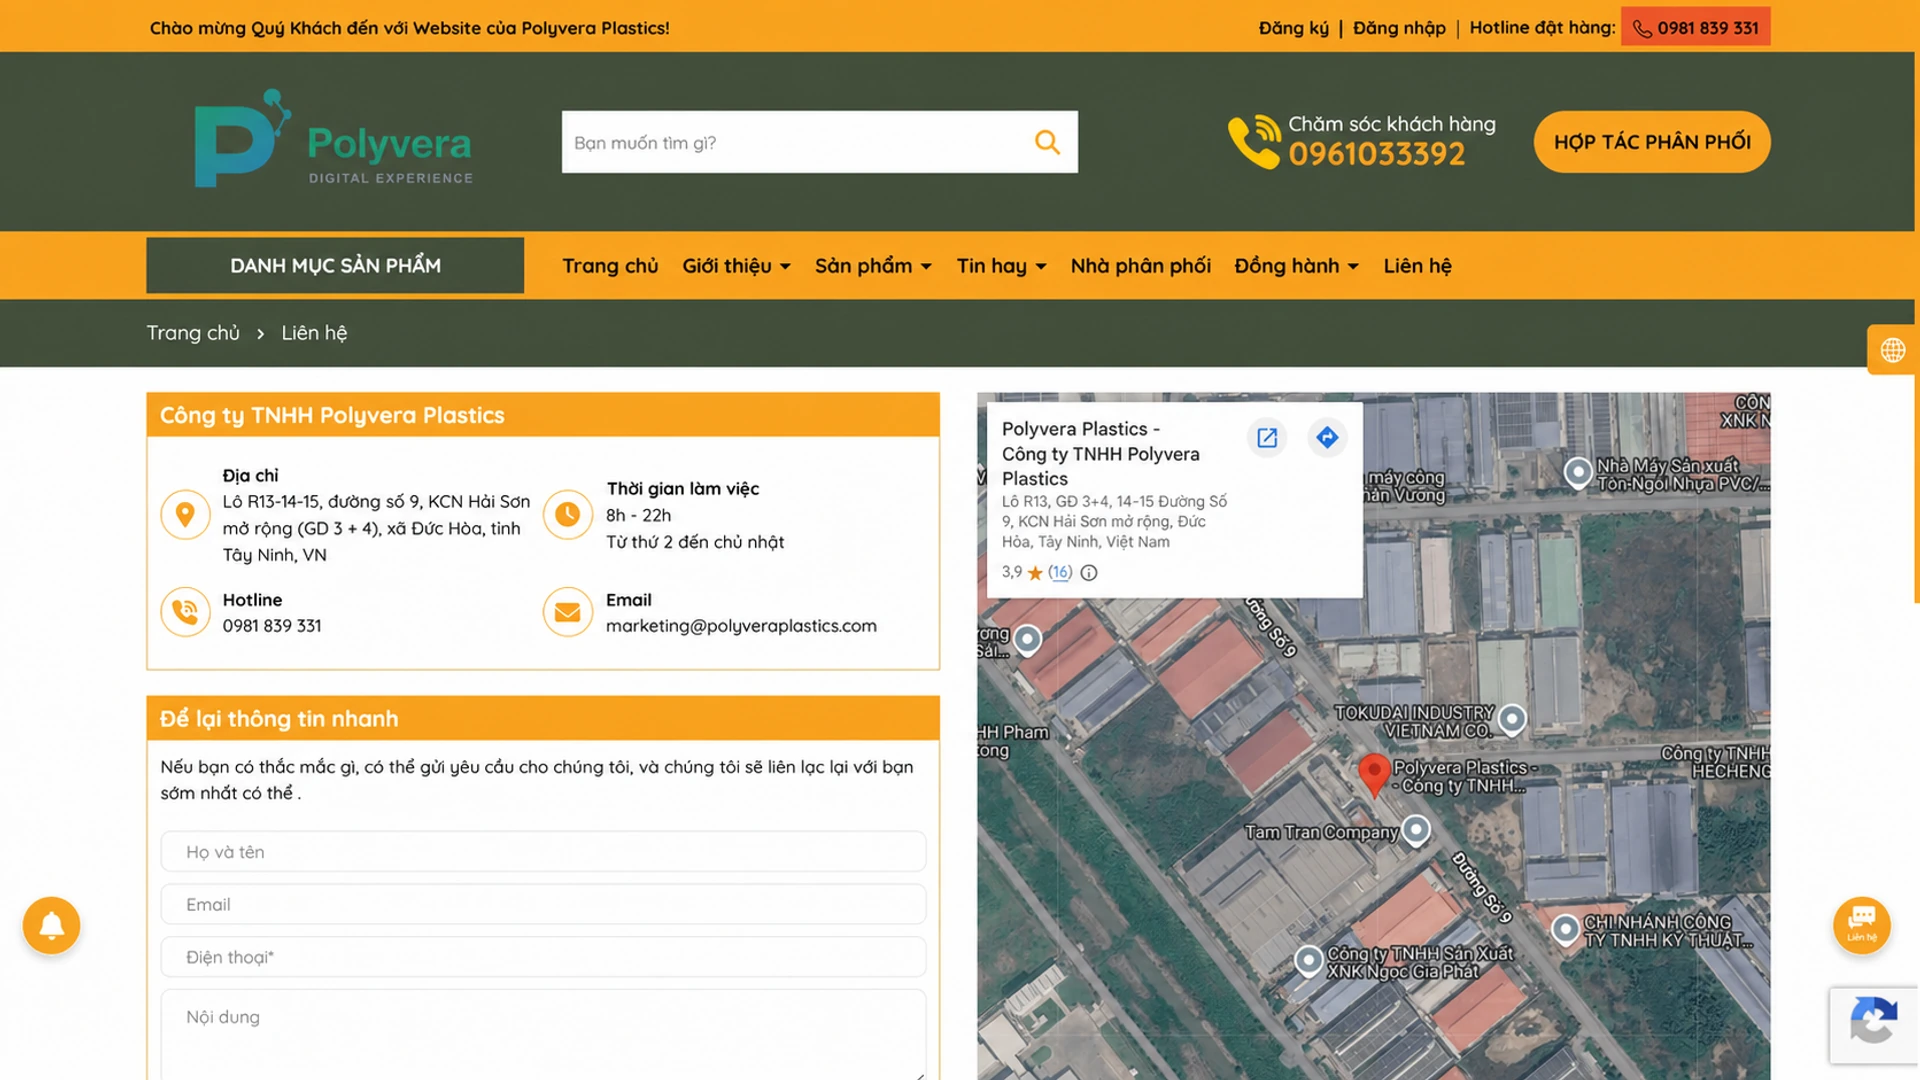Screen dimensions: 1920x1080
Task: Click the customer care phone icon
Action: pyautogui.click(x=1254, y=142)
